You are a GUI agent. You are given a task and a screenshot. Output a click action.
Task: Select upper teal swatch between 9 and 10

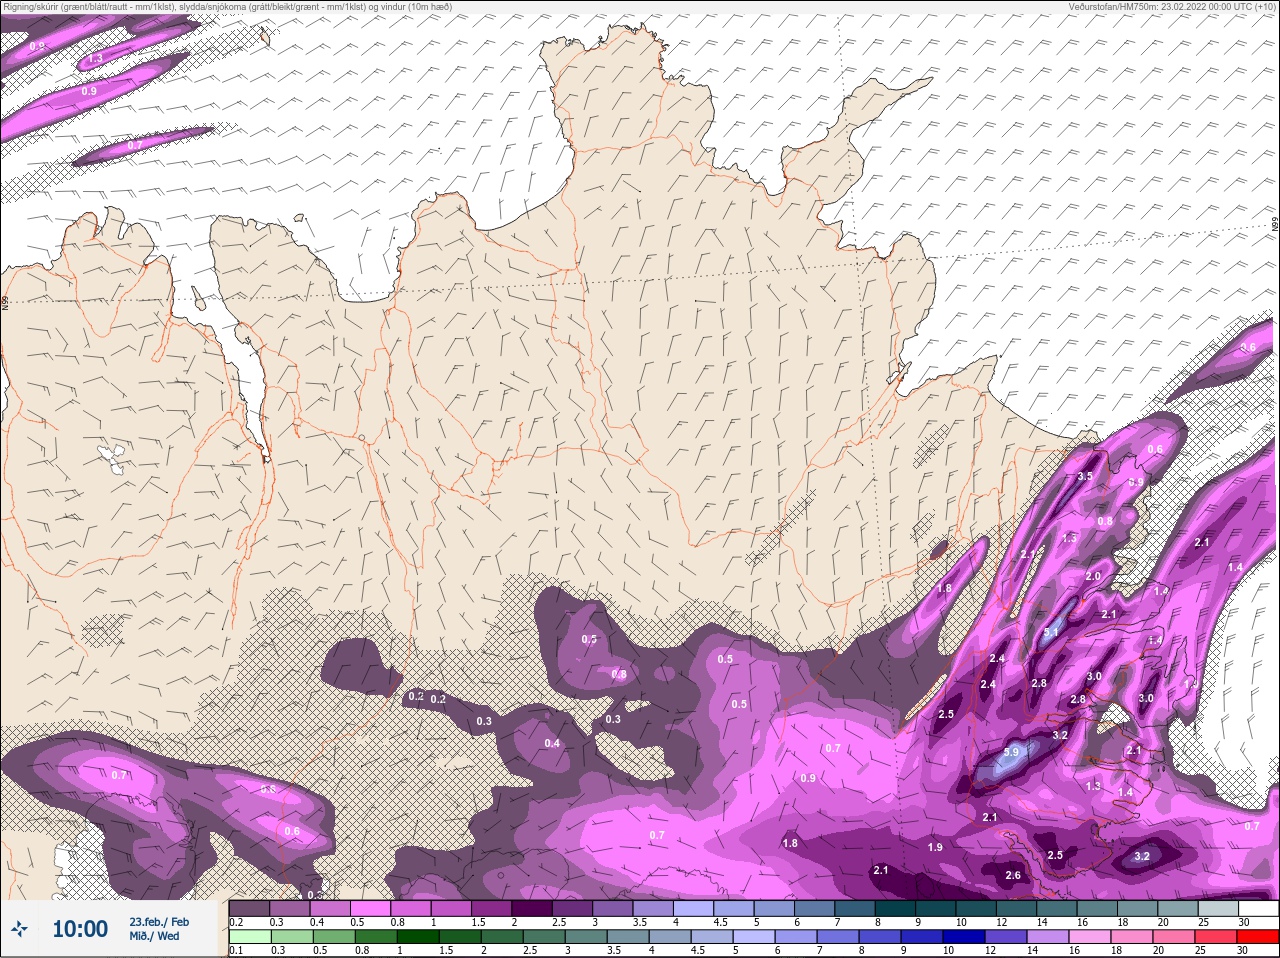(936, 909)
